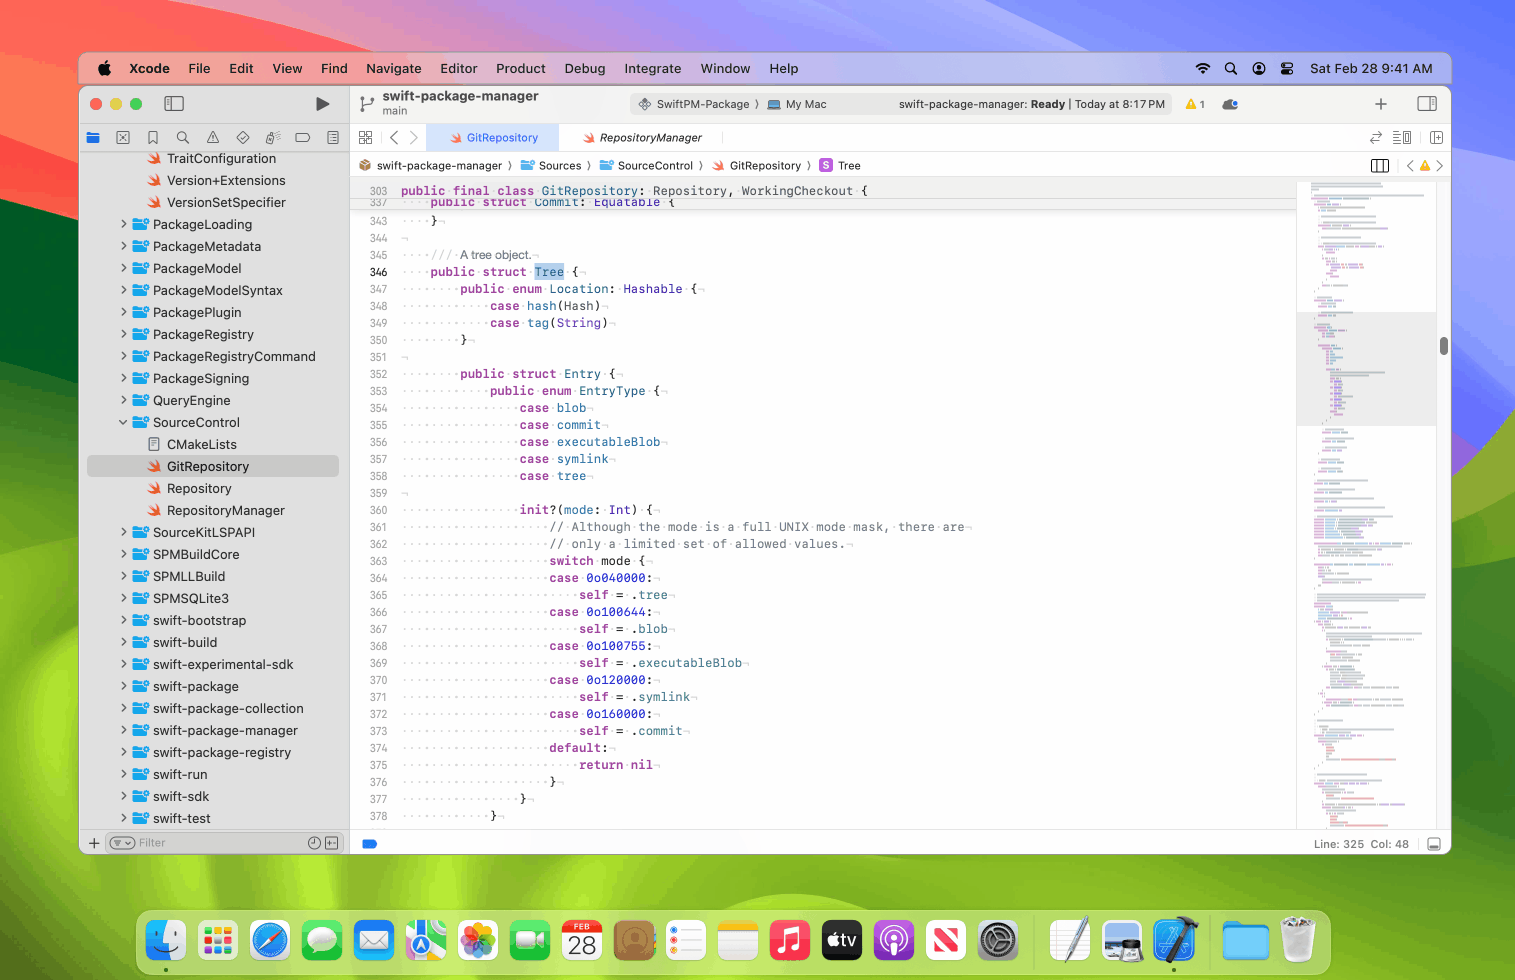
Task: Toggle the source-control status filter
Action: click(331, 843)
